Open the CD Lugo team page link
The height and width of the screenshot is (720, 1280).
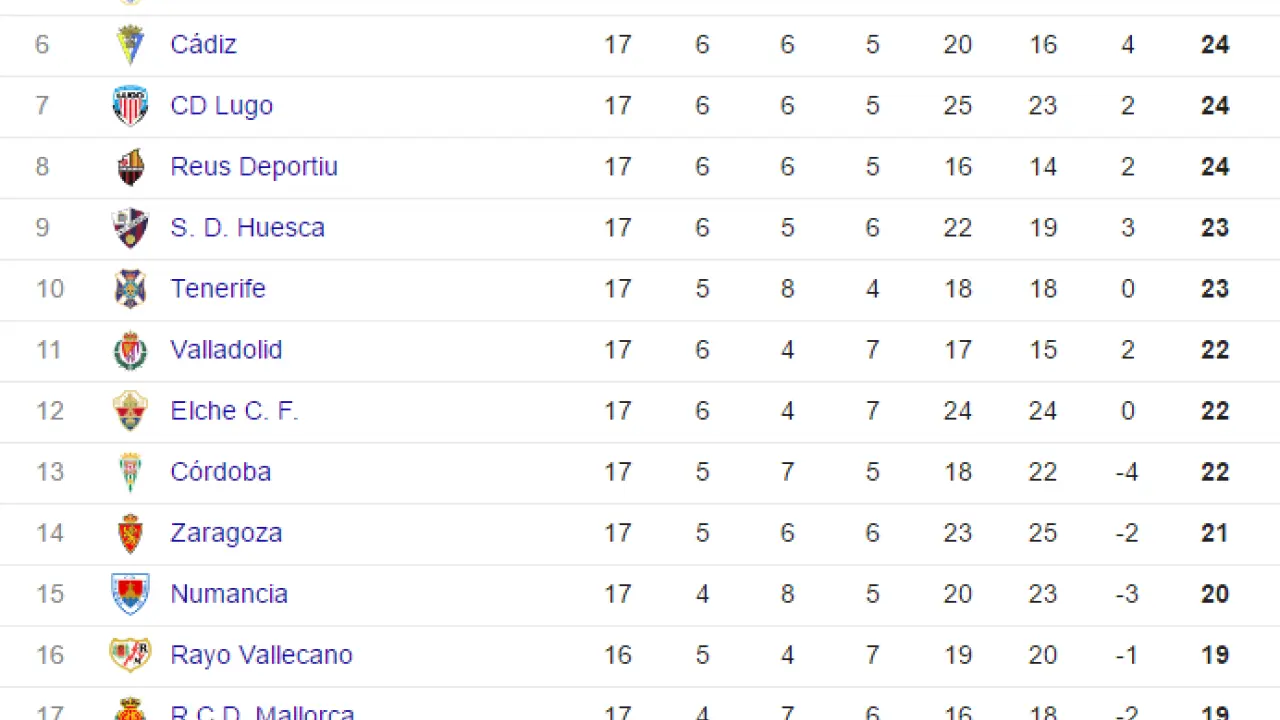(221, 106)
